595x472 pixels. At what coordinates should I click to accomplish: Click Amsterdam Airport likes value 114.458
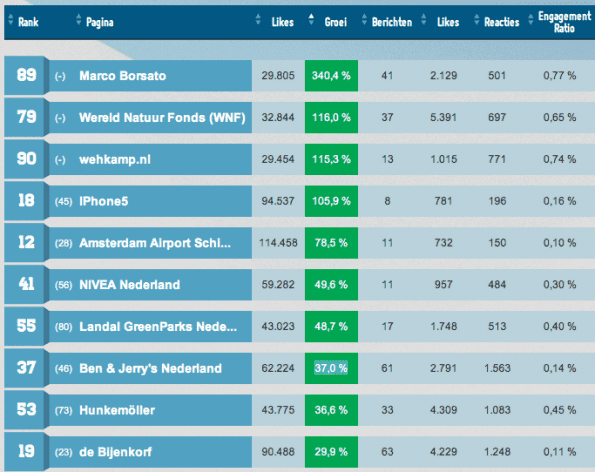[278, 242]
